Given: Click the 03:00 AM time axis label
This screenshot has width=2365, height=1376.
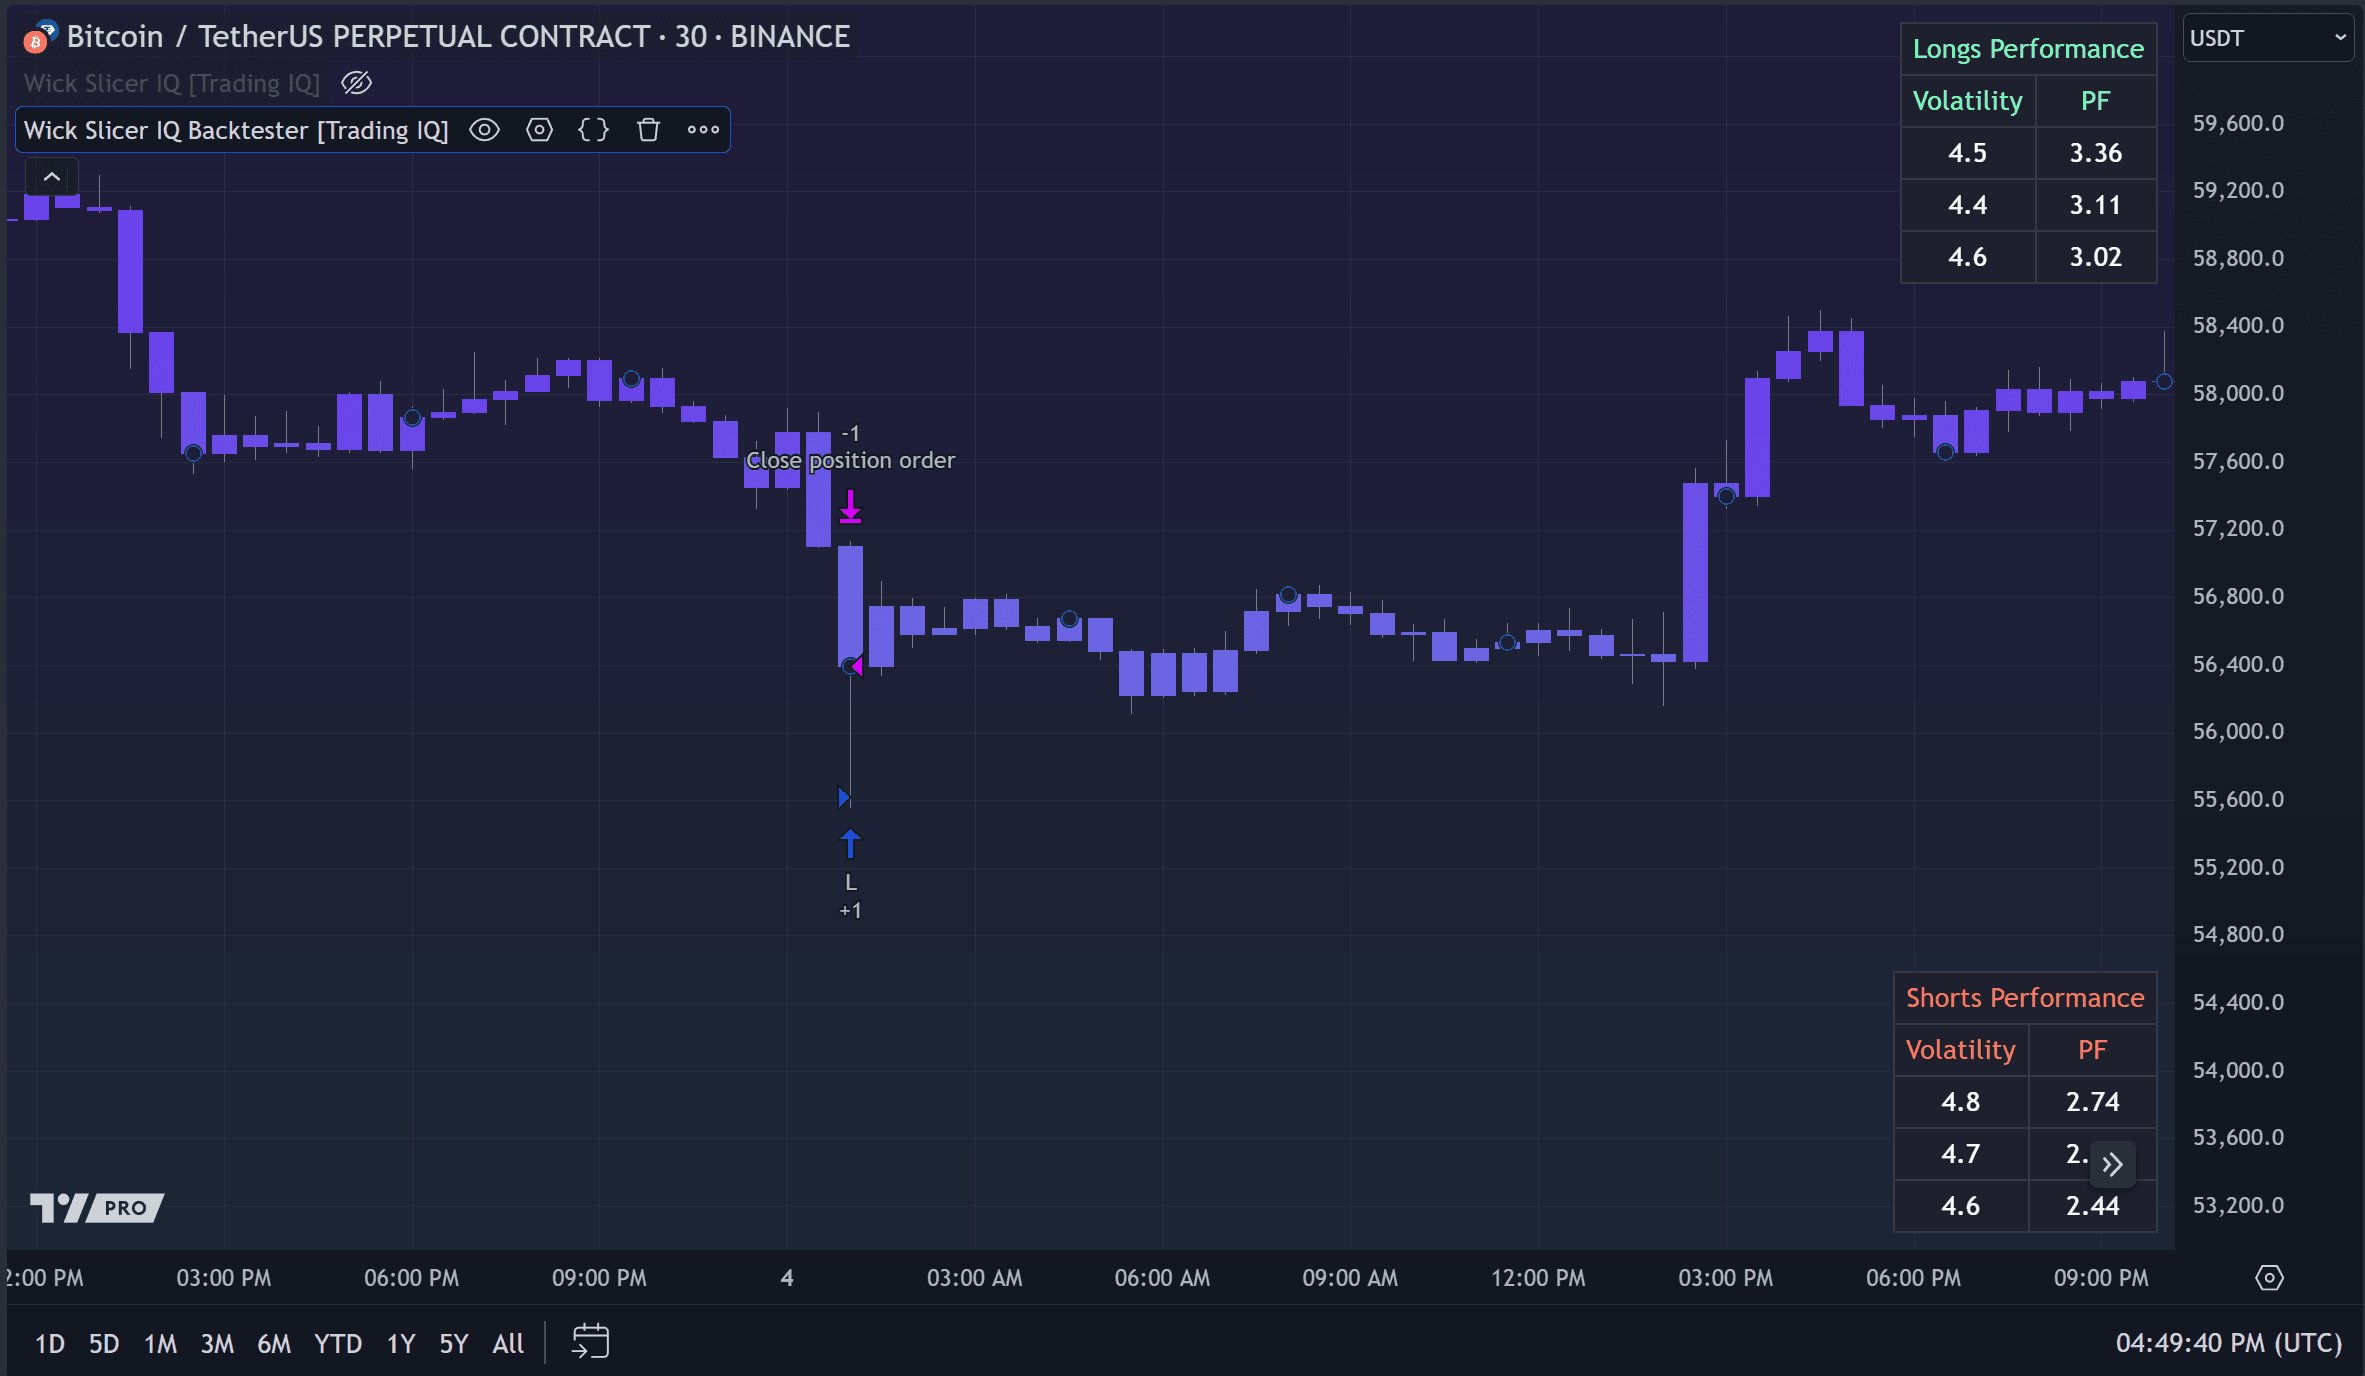Looking at the screenshot, I should click(x=975, y=1278).
